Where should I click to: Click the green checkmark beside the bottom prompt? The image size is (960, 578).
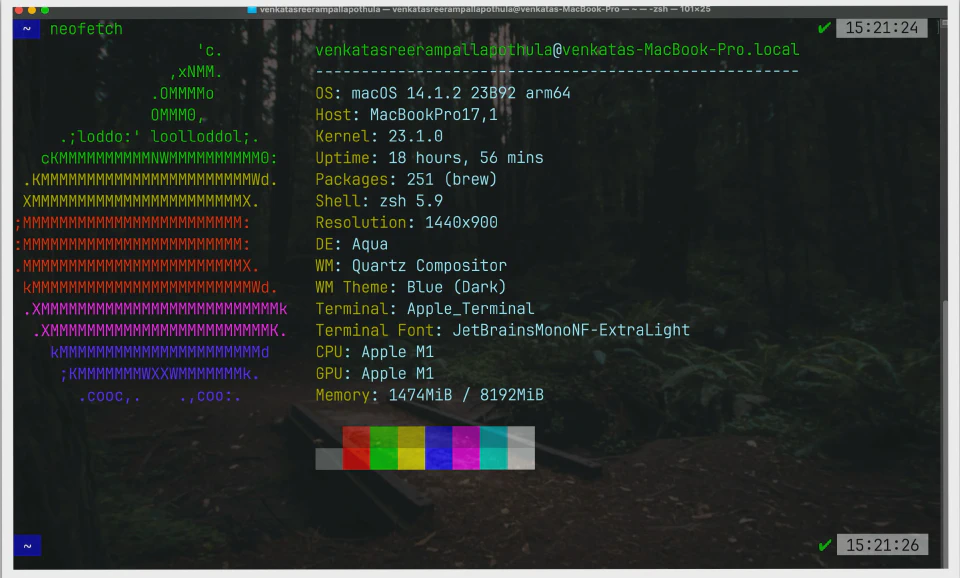click(824, 545)
